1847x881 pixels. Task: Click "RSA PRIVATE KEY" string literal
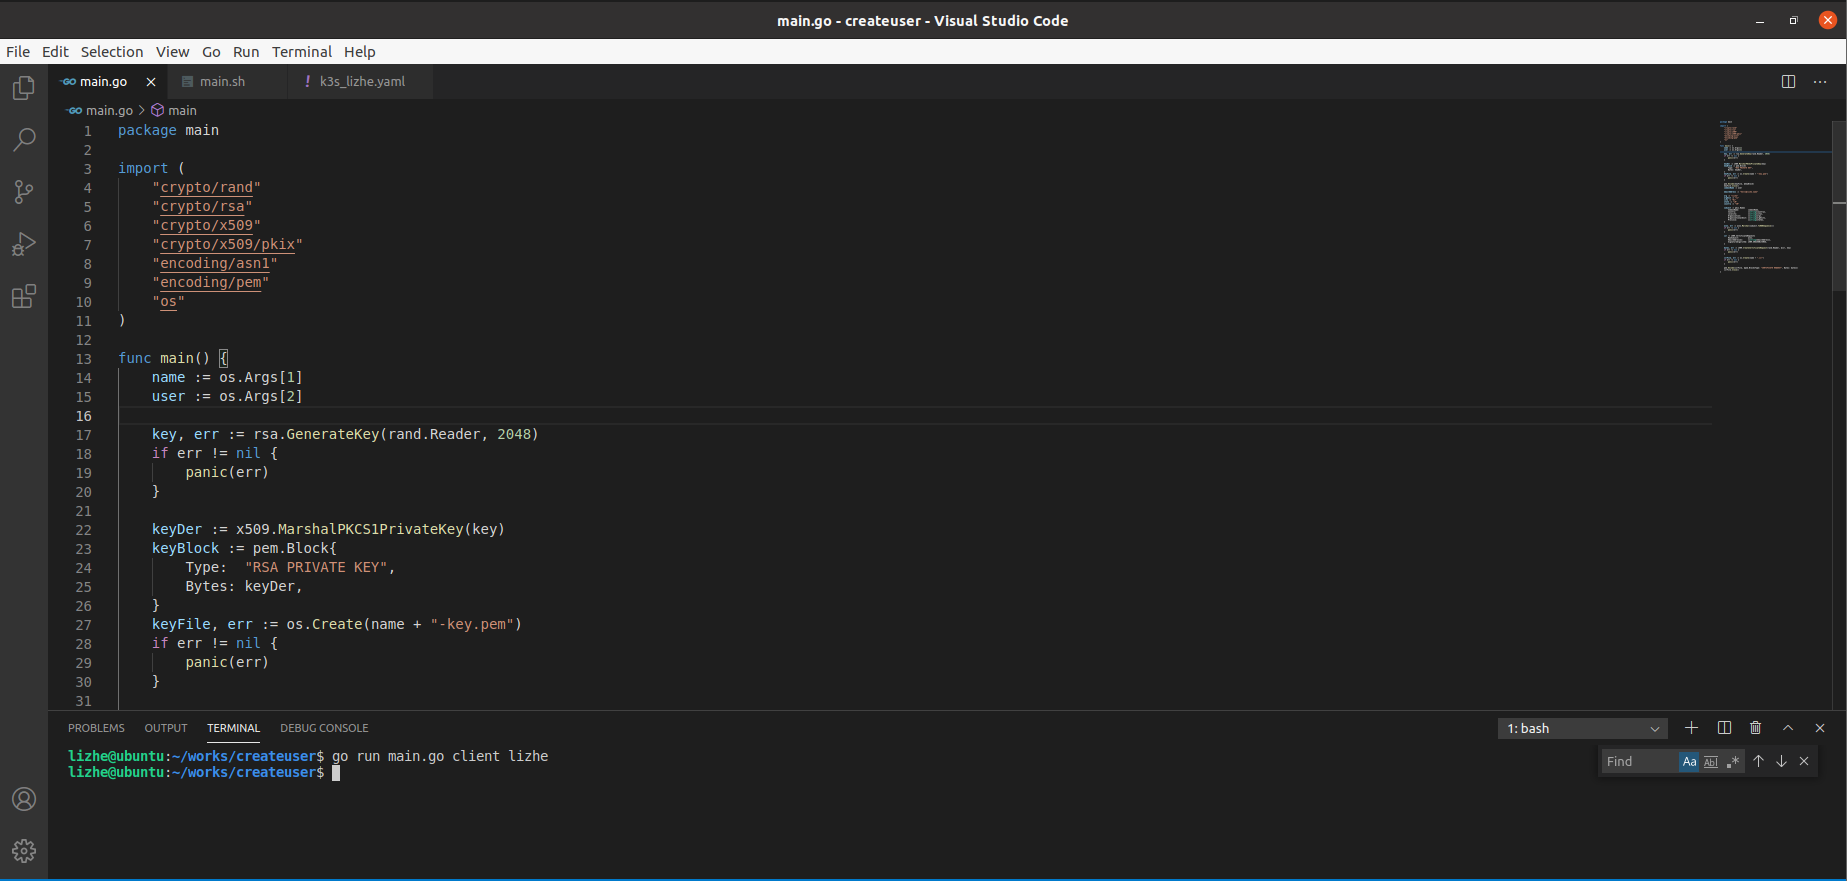coord(316,568)
